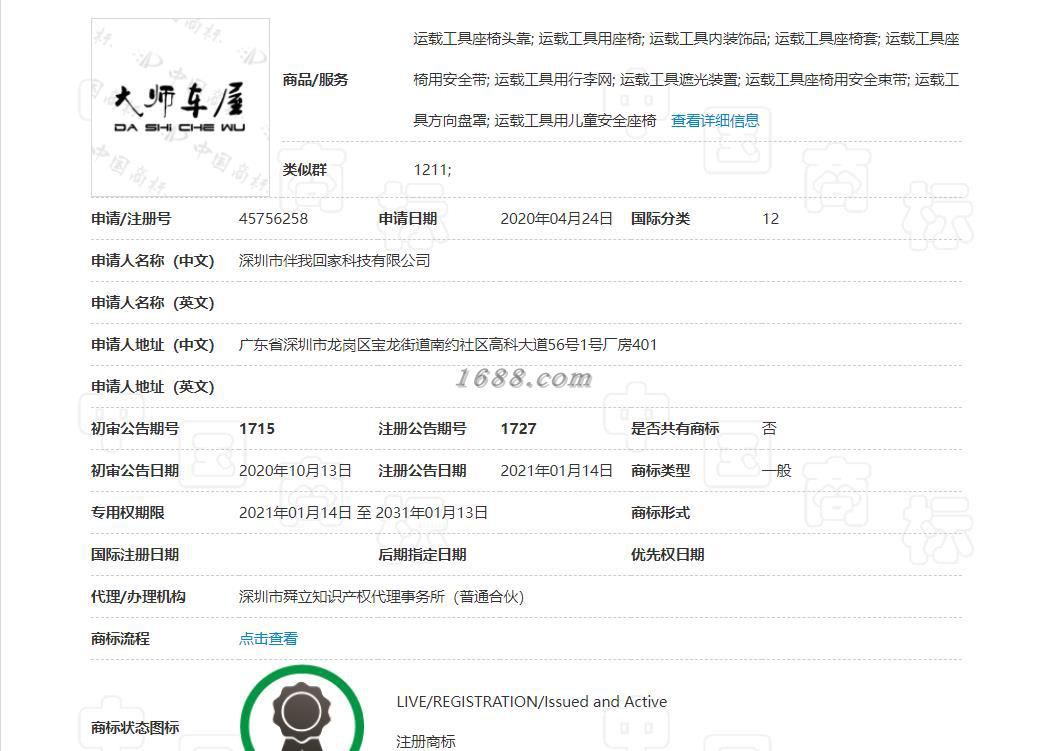Click the 专用权期限 label
1047x751 pixels.
[128, 513]
